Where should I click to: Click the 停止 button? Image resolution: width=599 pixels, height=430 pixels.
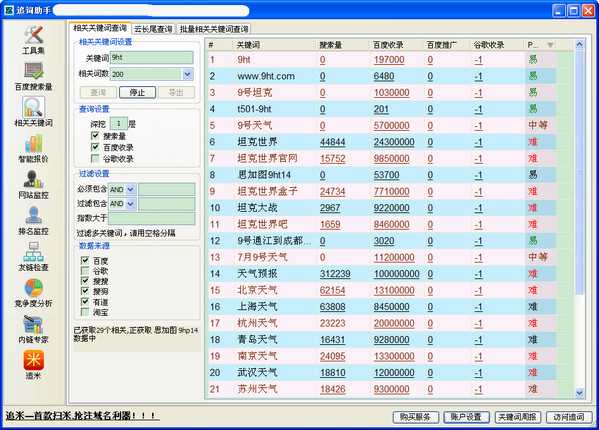(x=137, y=92)
